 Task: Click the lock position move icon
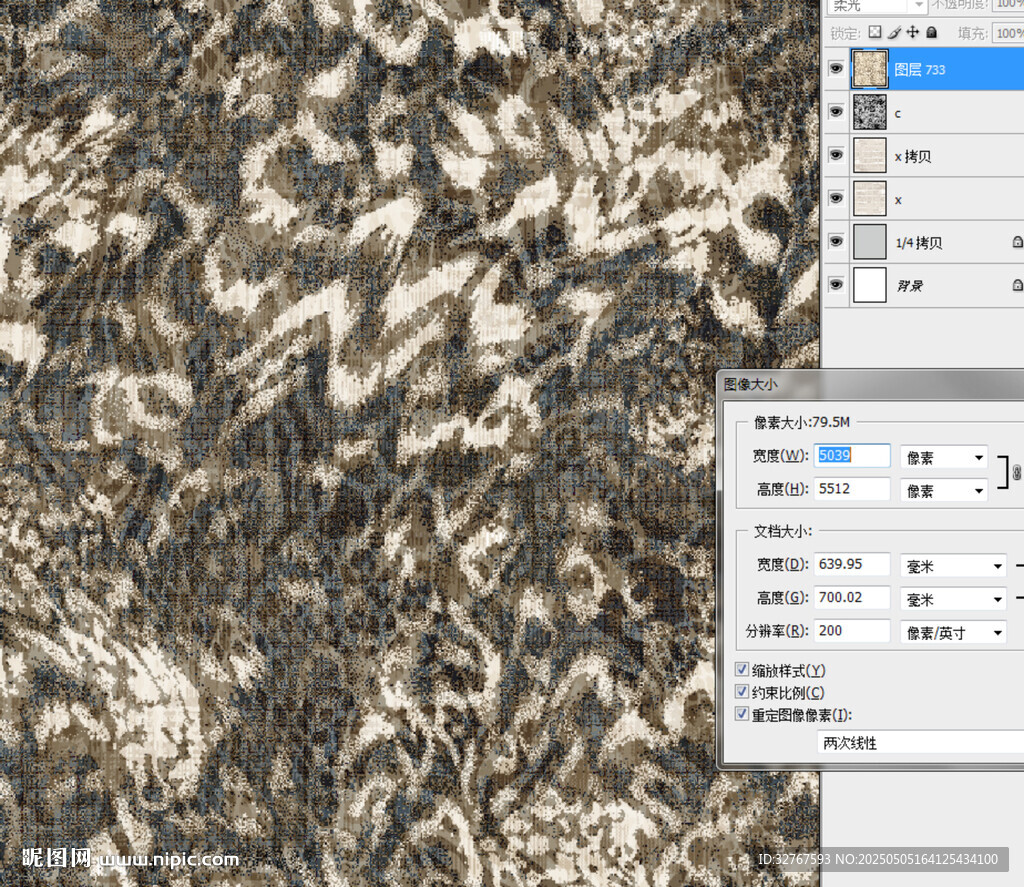(912, 33)
